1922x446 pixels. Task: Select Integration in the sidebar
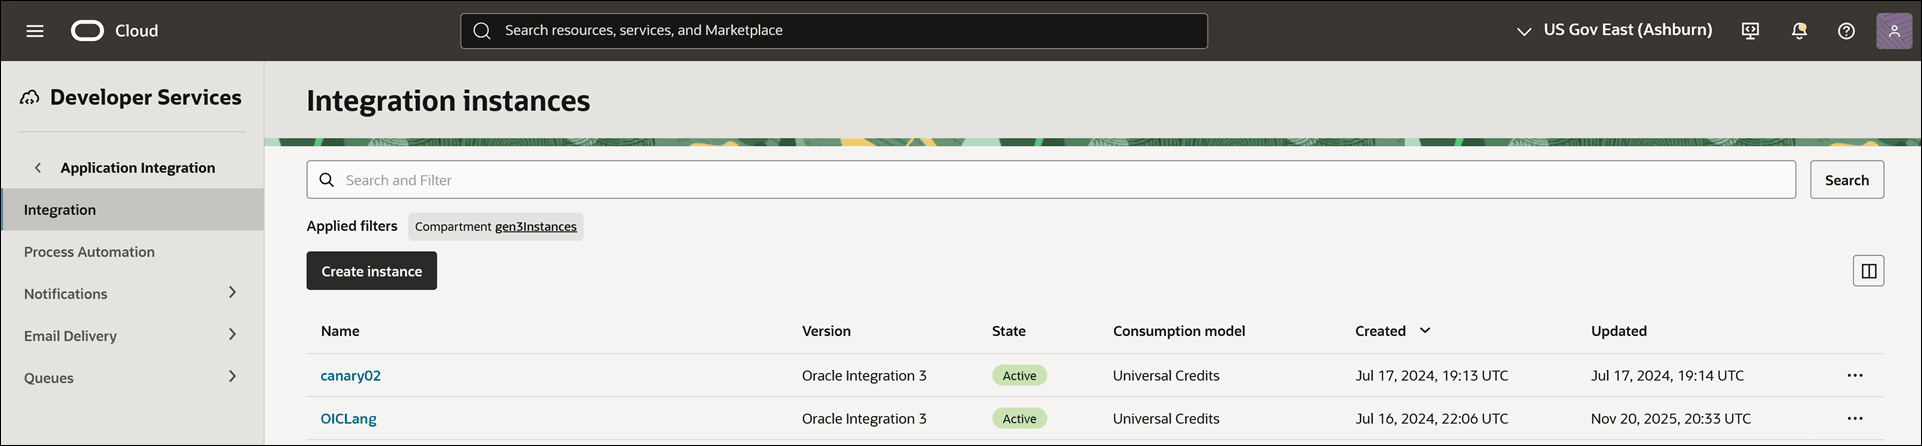(x=132, y=210)
